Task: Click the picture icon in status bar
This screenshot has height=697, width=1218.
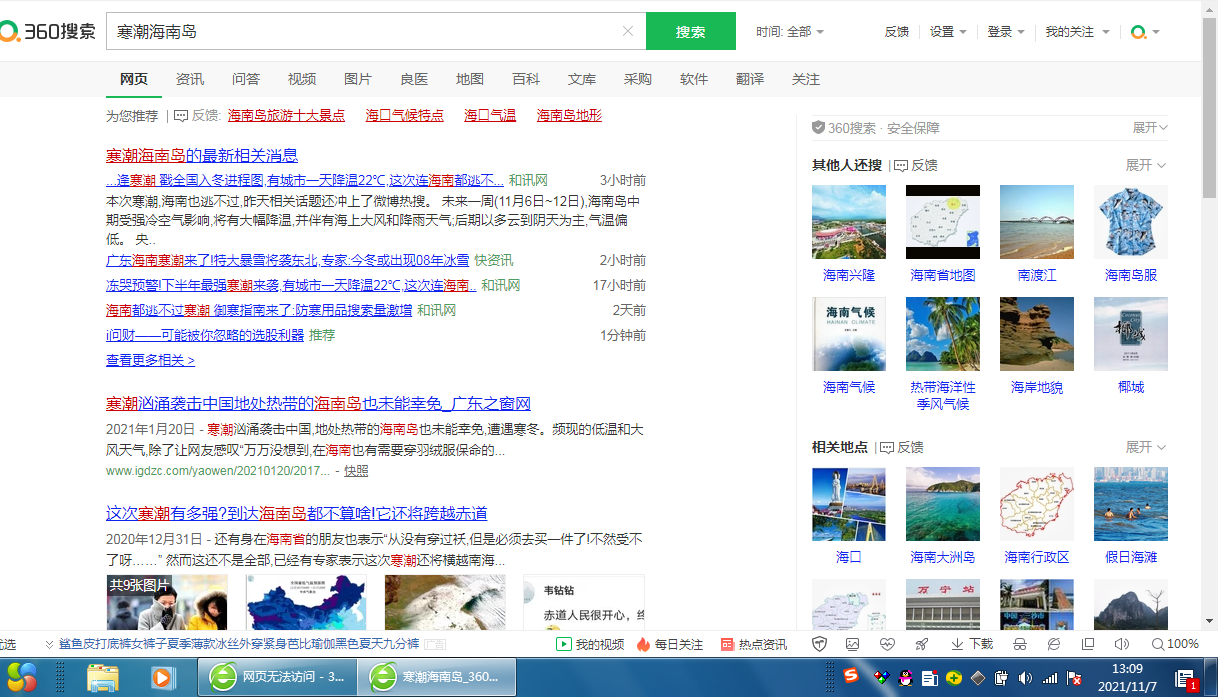Action: (853, 644)
